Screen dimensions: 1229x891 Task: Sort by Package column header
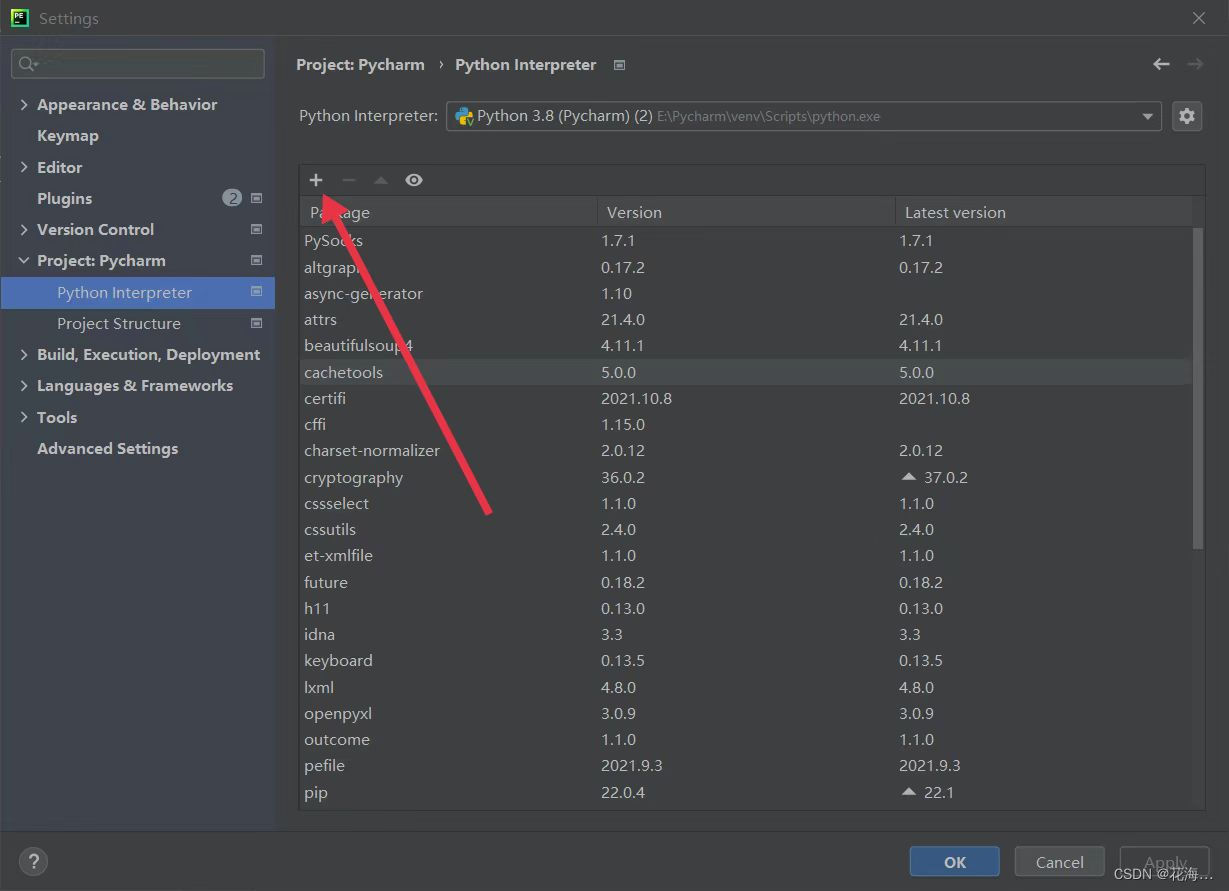click(x=448, y=212)
